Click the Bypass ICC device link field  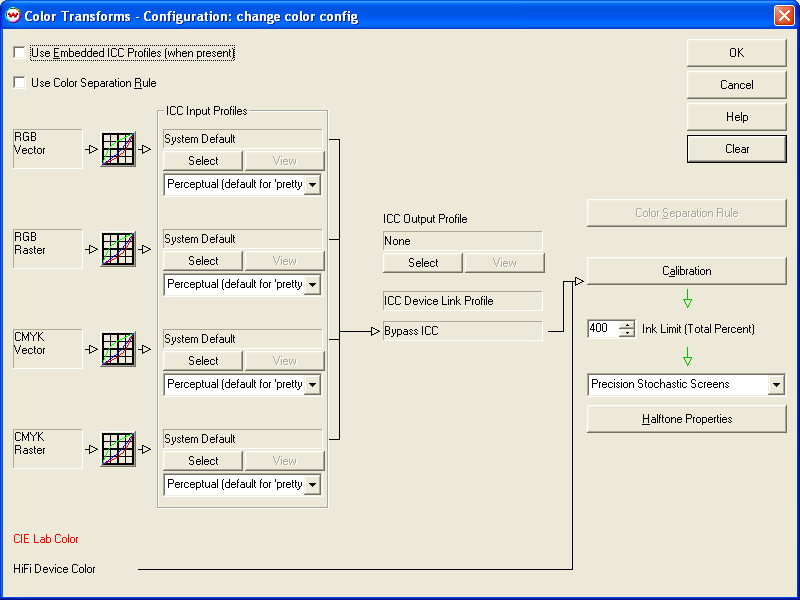(463, 331)
